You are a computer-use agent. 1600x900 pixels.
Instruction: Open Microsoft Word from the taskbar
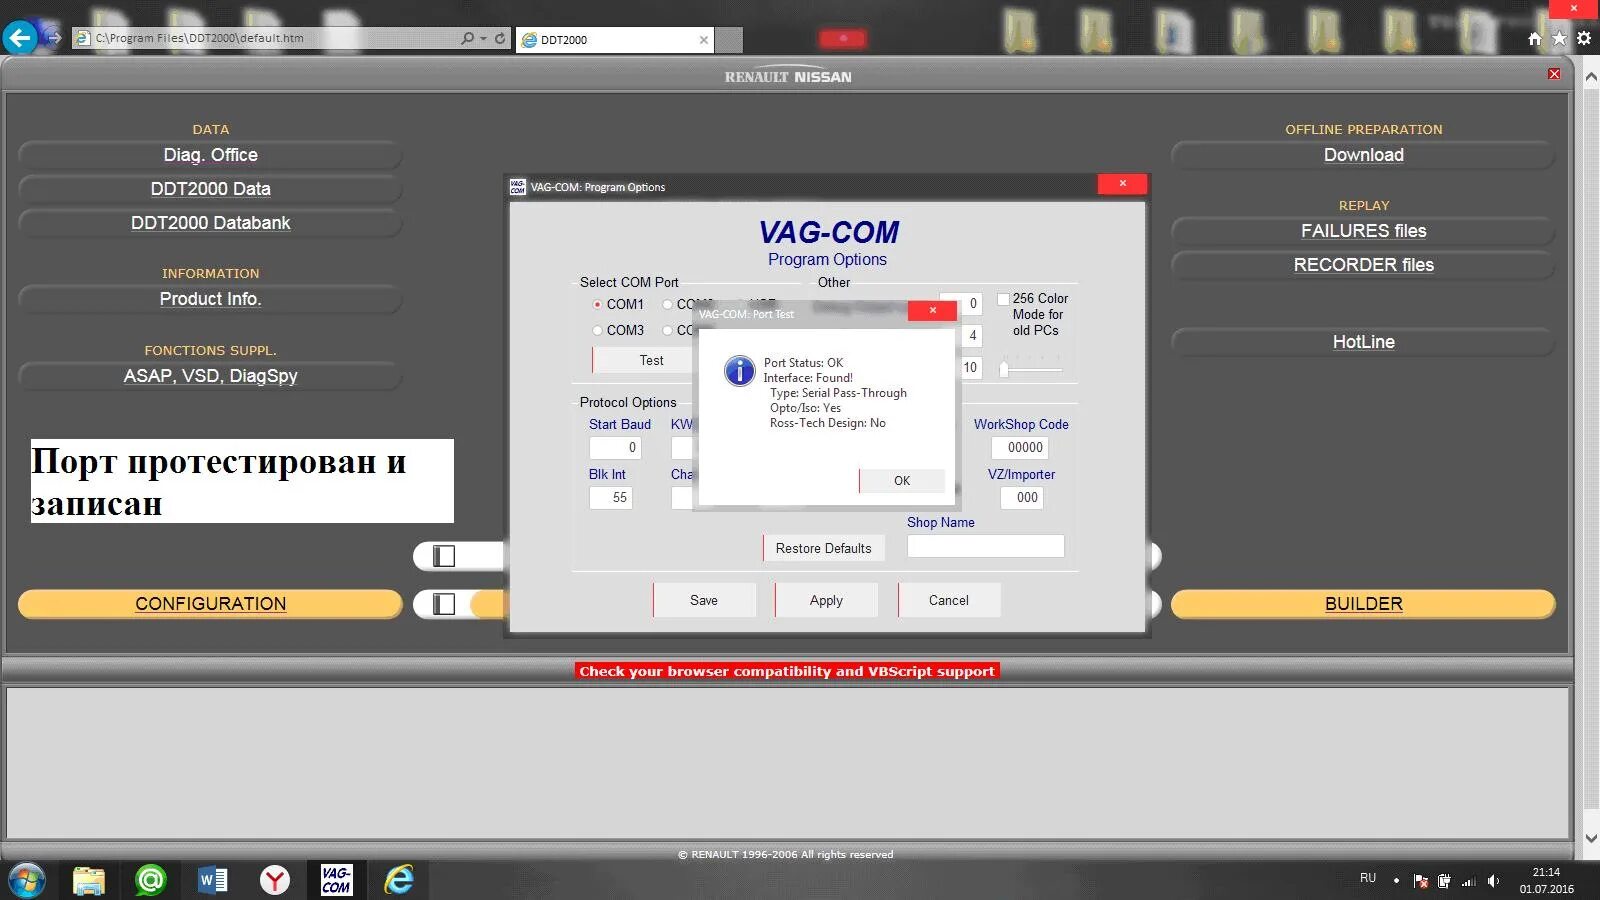click(213, 880)
